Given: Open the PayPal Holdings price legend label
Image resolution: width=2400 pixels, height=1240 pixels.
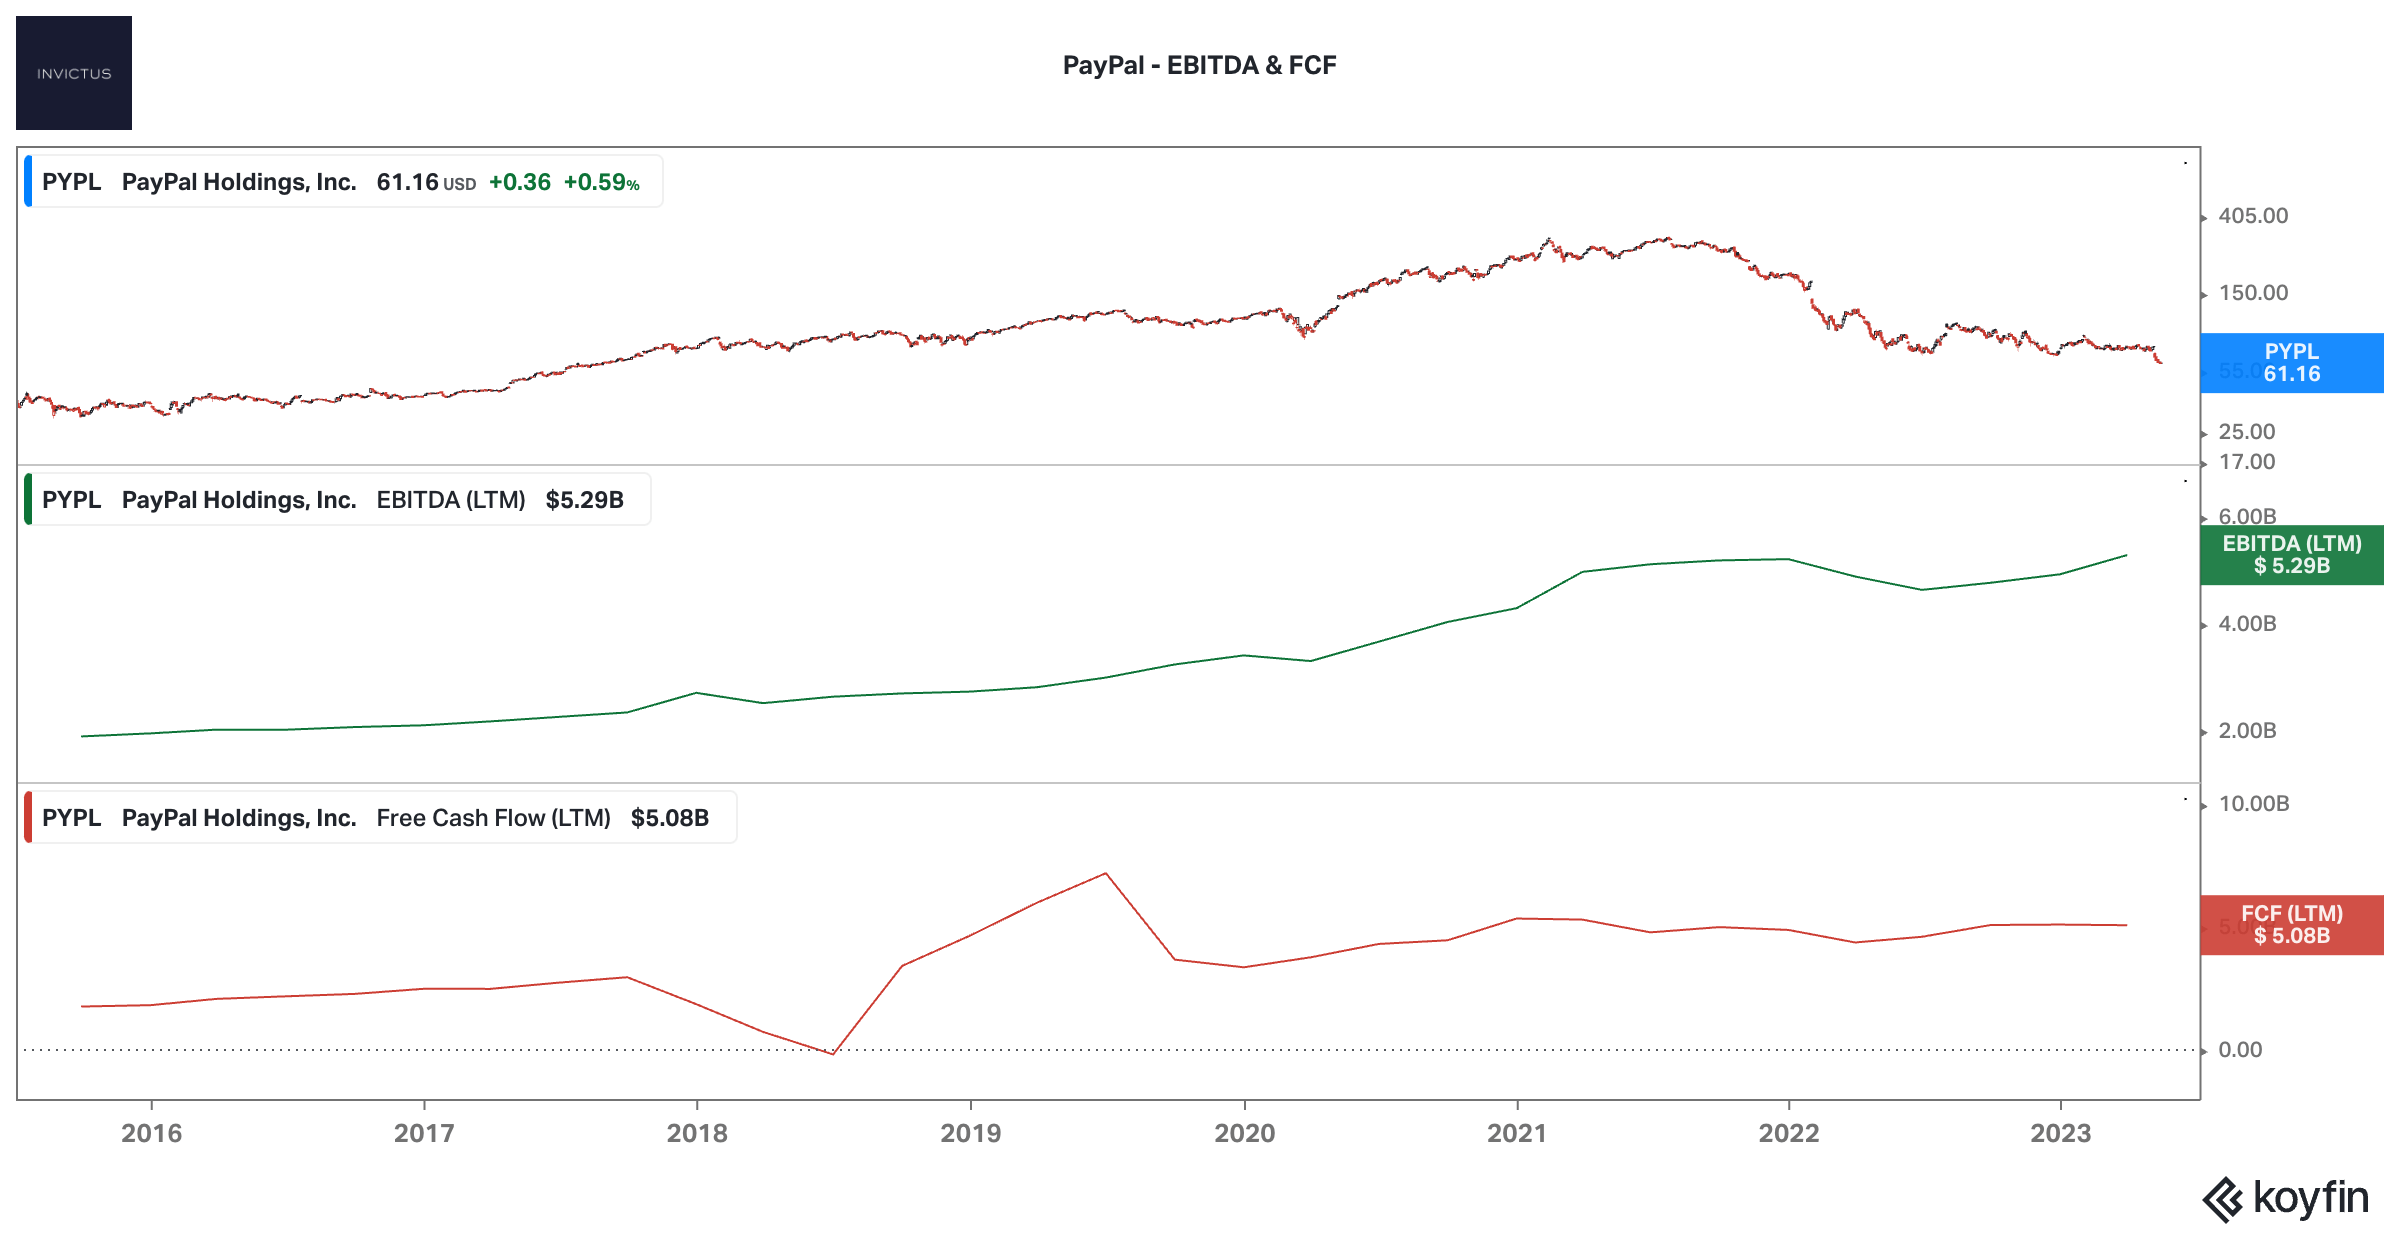Looking at the screenshot, I should pyautogui.click(x=239, y=182).
